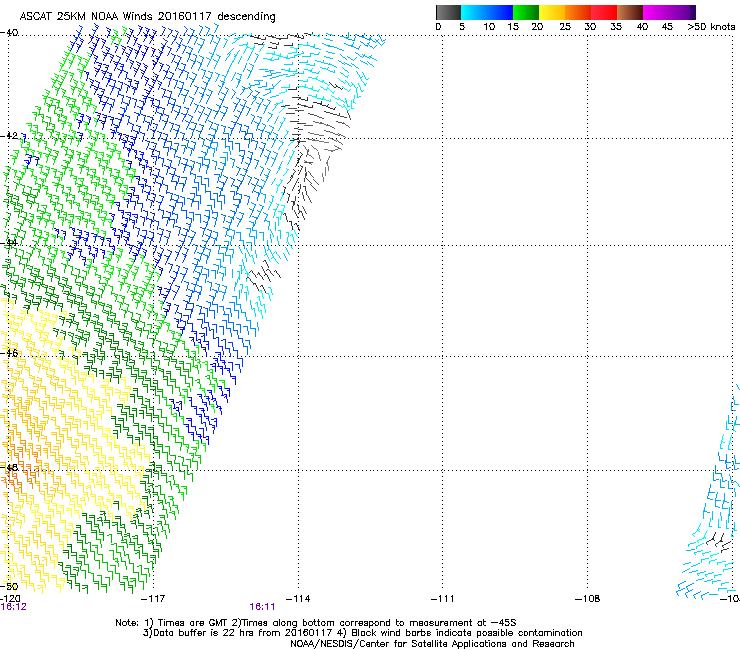740x650 pixels.
Task: Click the yellow 20-25 knots legend segment
Action: point(552,12)
